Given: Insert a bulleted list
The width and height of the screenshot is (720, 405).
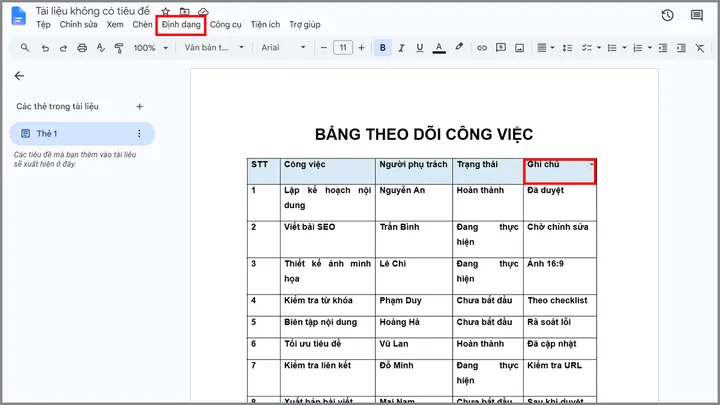Looking at the screenshot, I should tap(612, 48).
